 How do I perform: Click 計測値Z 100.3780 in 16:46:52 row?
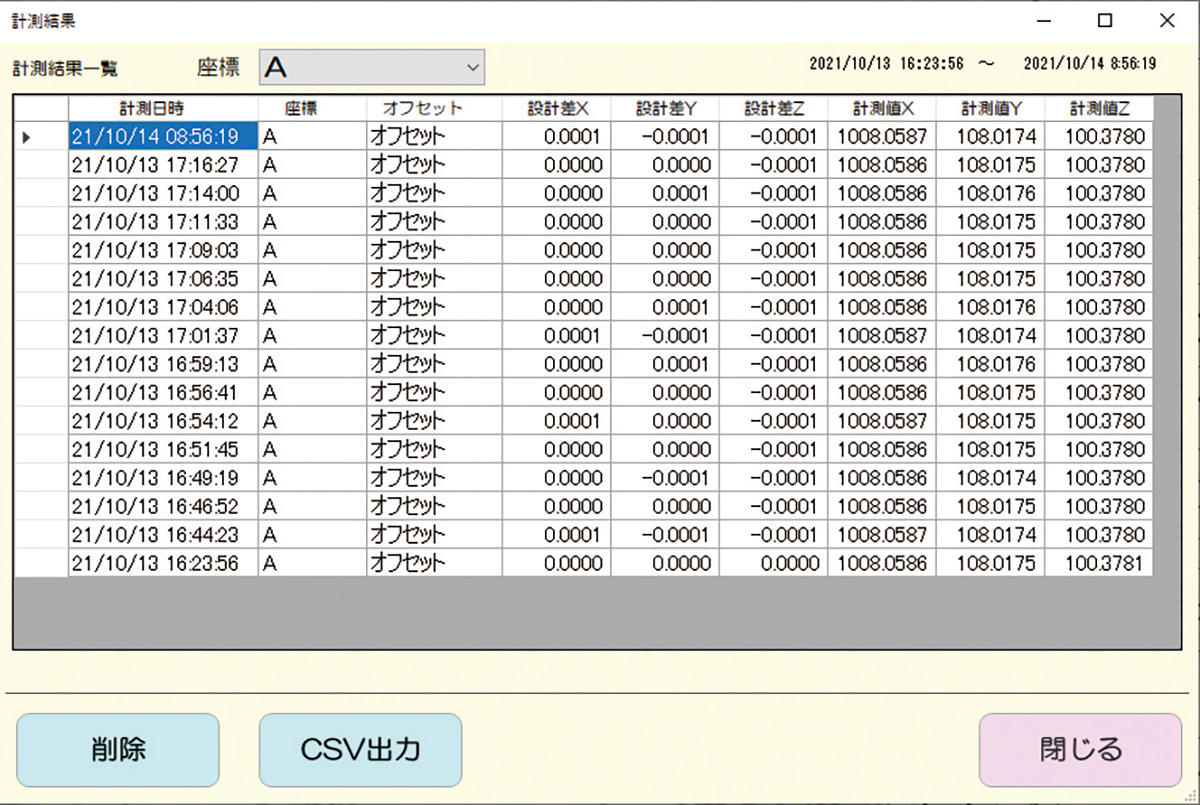tap(1099, 506)
